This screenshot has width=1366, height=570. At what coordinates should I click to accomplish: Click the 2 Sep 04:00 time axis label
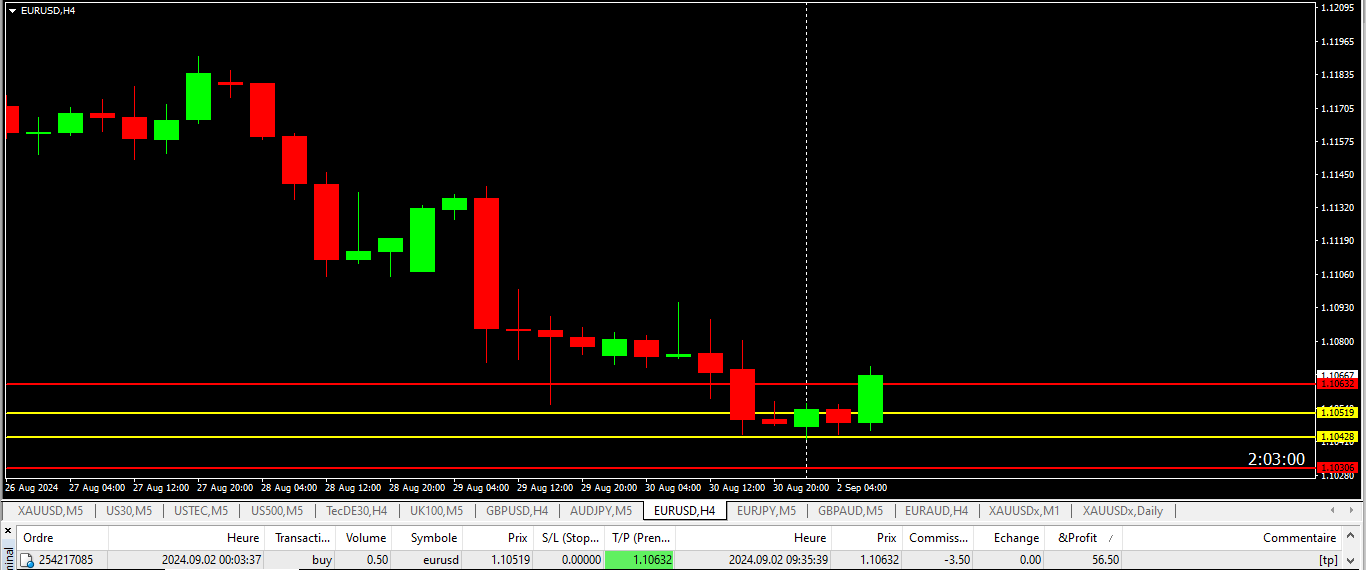click(x=862, y=488)
